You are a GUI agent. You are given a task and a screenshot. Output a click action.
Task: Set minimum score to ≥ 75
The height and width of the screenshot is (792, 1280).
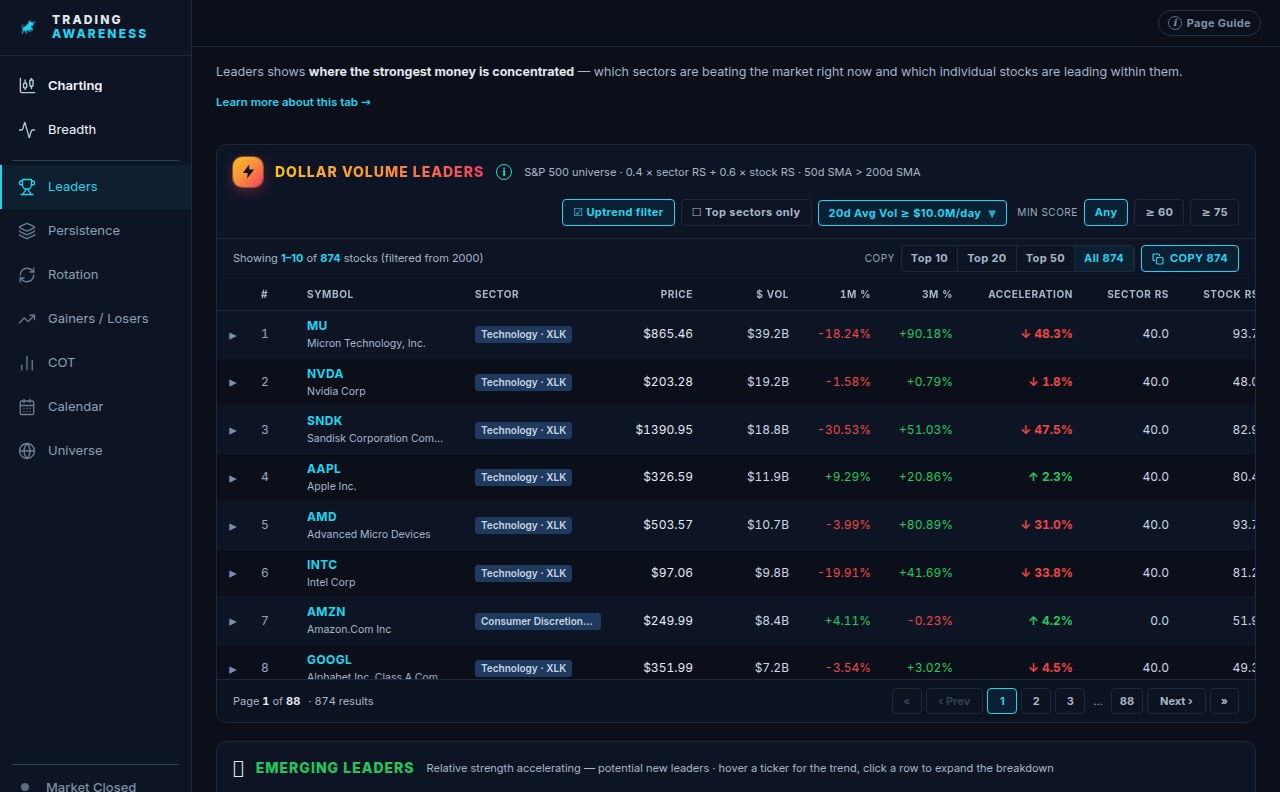click(1215, 212)
